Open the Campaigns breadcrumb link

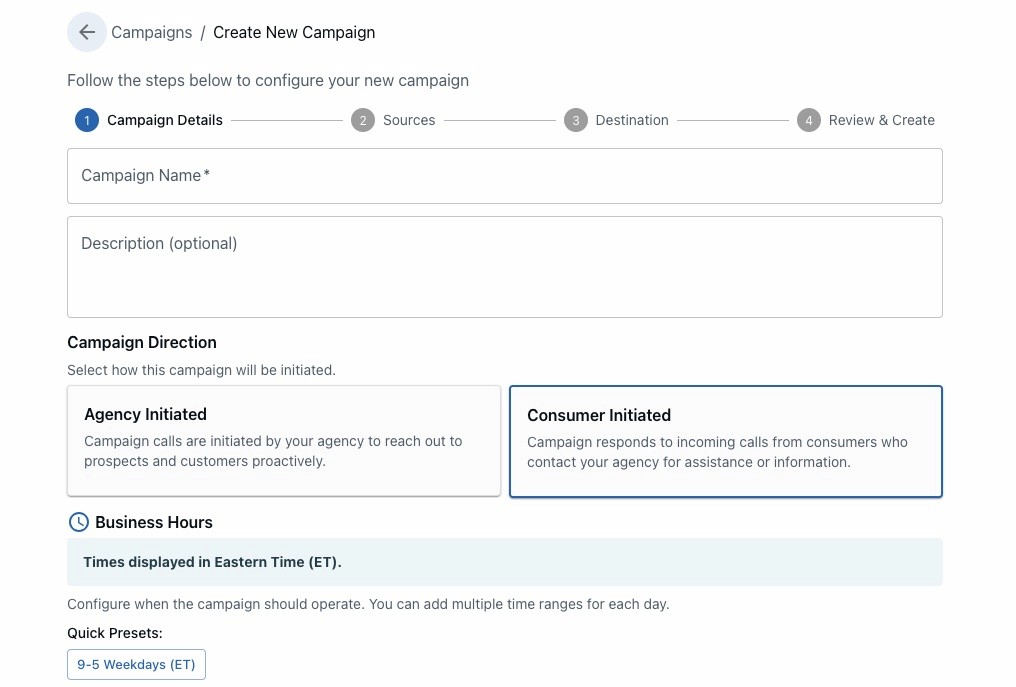[x=152, y=32]
